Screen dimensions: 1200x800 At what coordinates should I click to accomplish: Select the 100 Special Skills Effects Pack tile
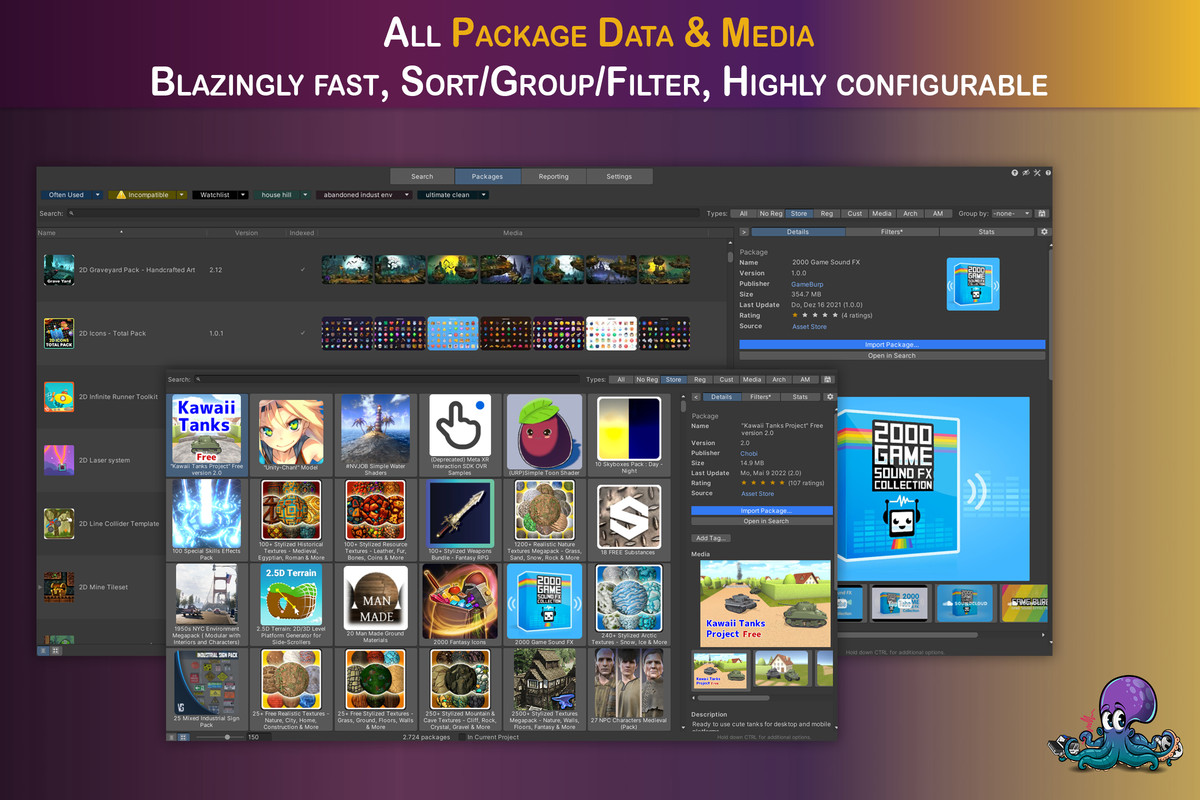[206, 519]
